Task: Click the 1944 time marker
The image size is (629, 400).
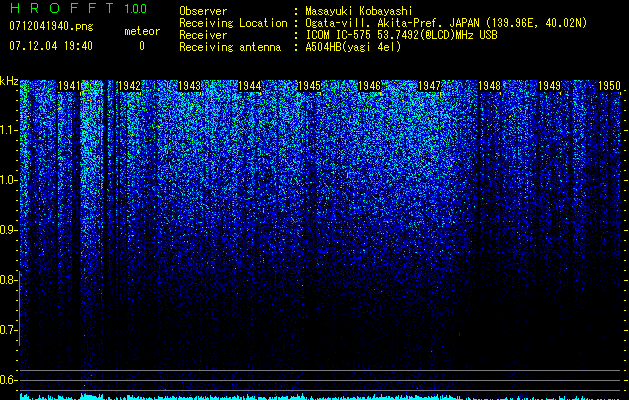Action: [x=250, y=86]
